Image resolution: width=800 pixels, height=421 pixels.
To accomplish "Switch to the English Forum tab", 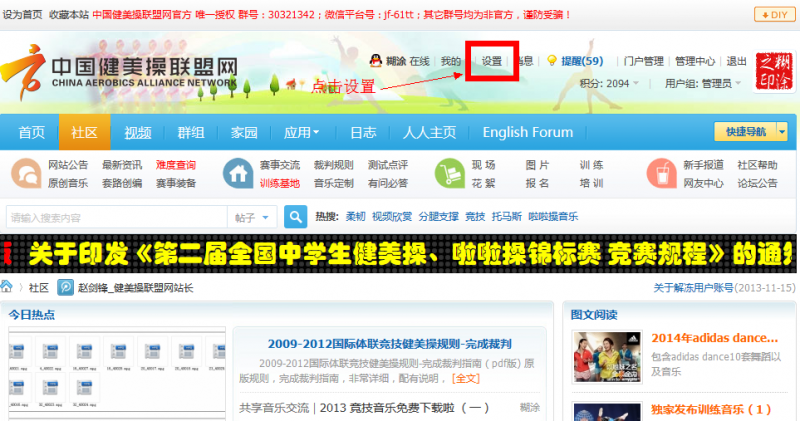I will (x=527, y=132).
